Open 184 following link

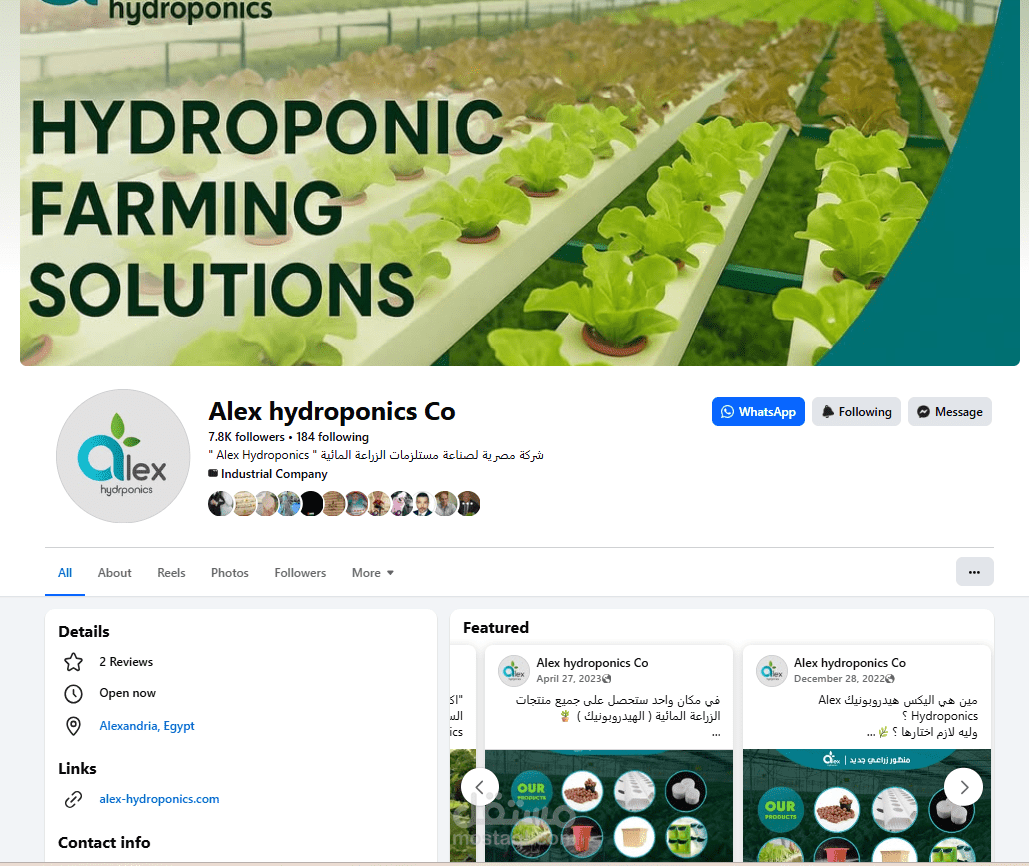pyautogui.click(x=332, y=437)
